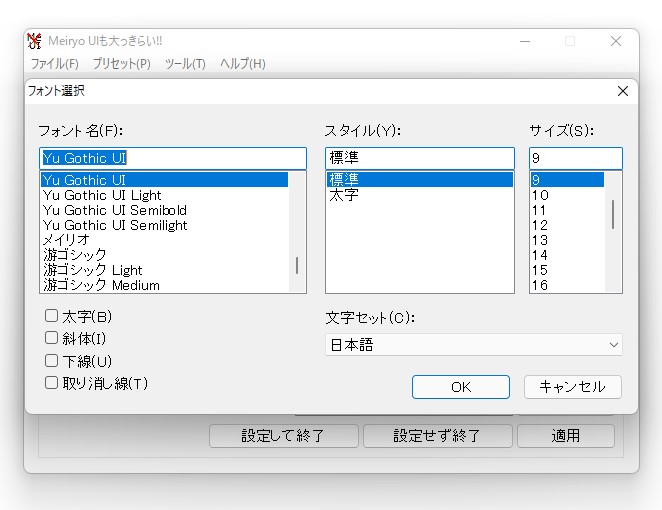This screenshot has width=662, height=510.
Task: Enable the 太字(B) bold checkbox
Action: click(x=52, y=316)
